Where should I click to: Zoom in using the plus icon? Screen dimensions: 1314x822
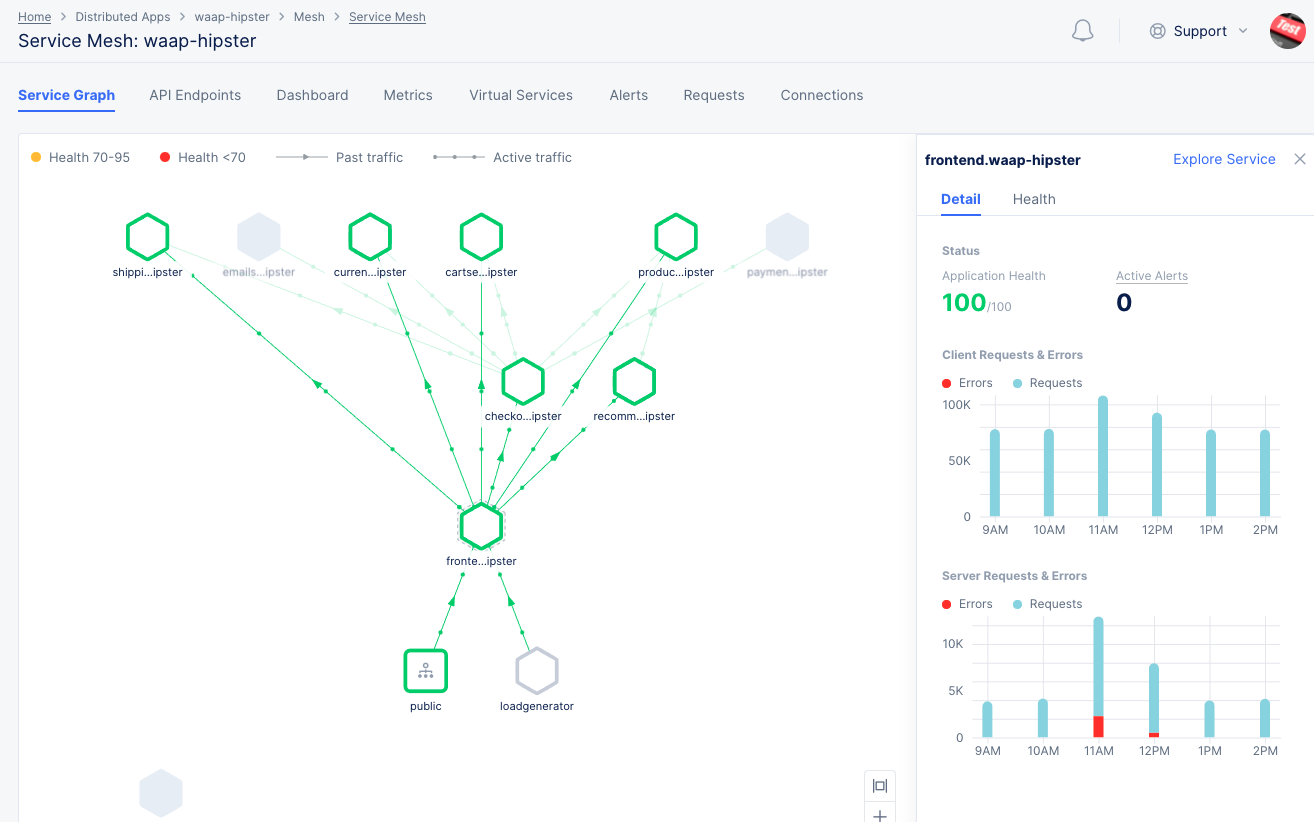coord(879,816)
